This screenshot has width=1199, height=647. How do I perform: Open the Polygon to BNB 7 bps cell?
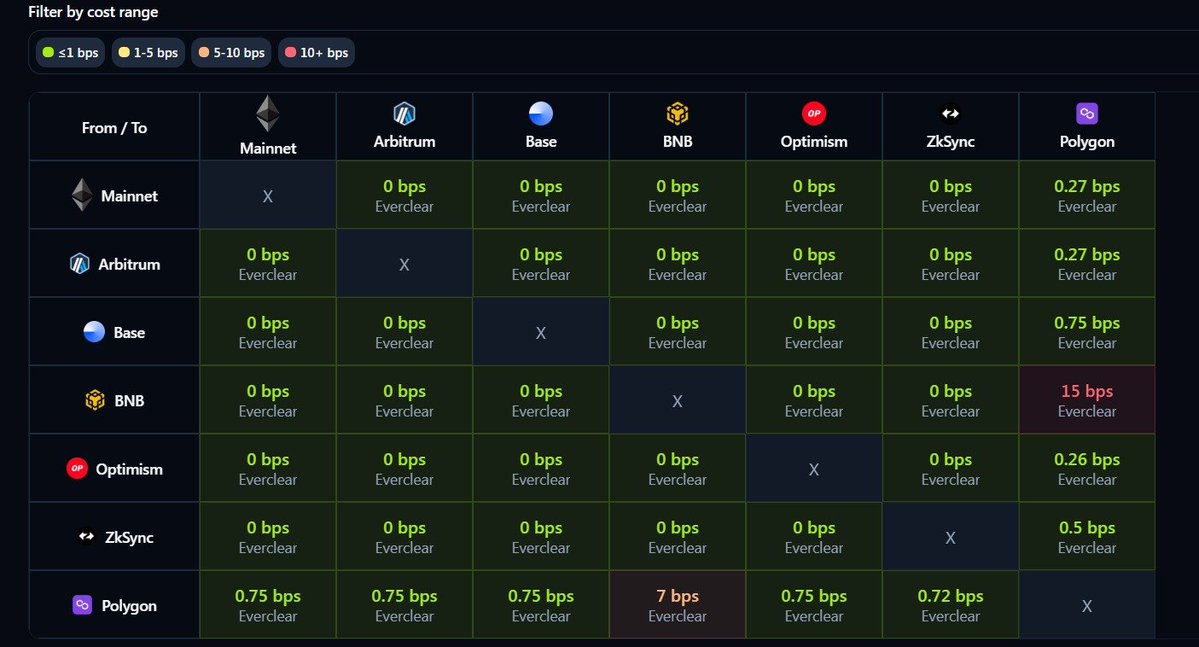click(x=677, y=604)
